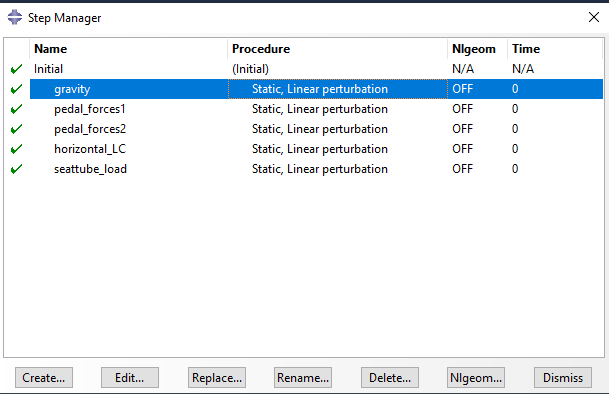Click the green checkmark beside gravity
The height and width of the screenshot is (394, 609).
pos(16,89)
